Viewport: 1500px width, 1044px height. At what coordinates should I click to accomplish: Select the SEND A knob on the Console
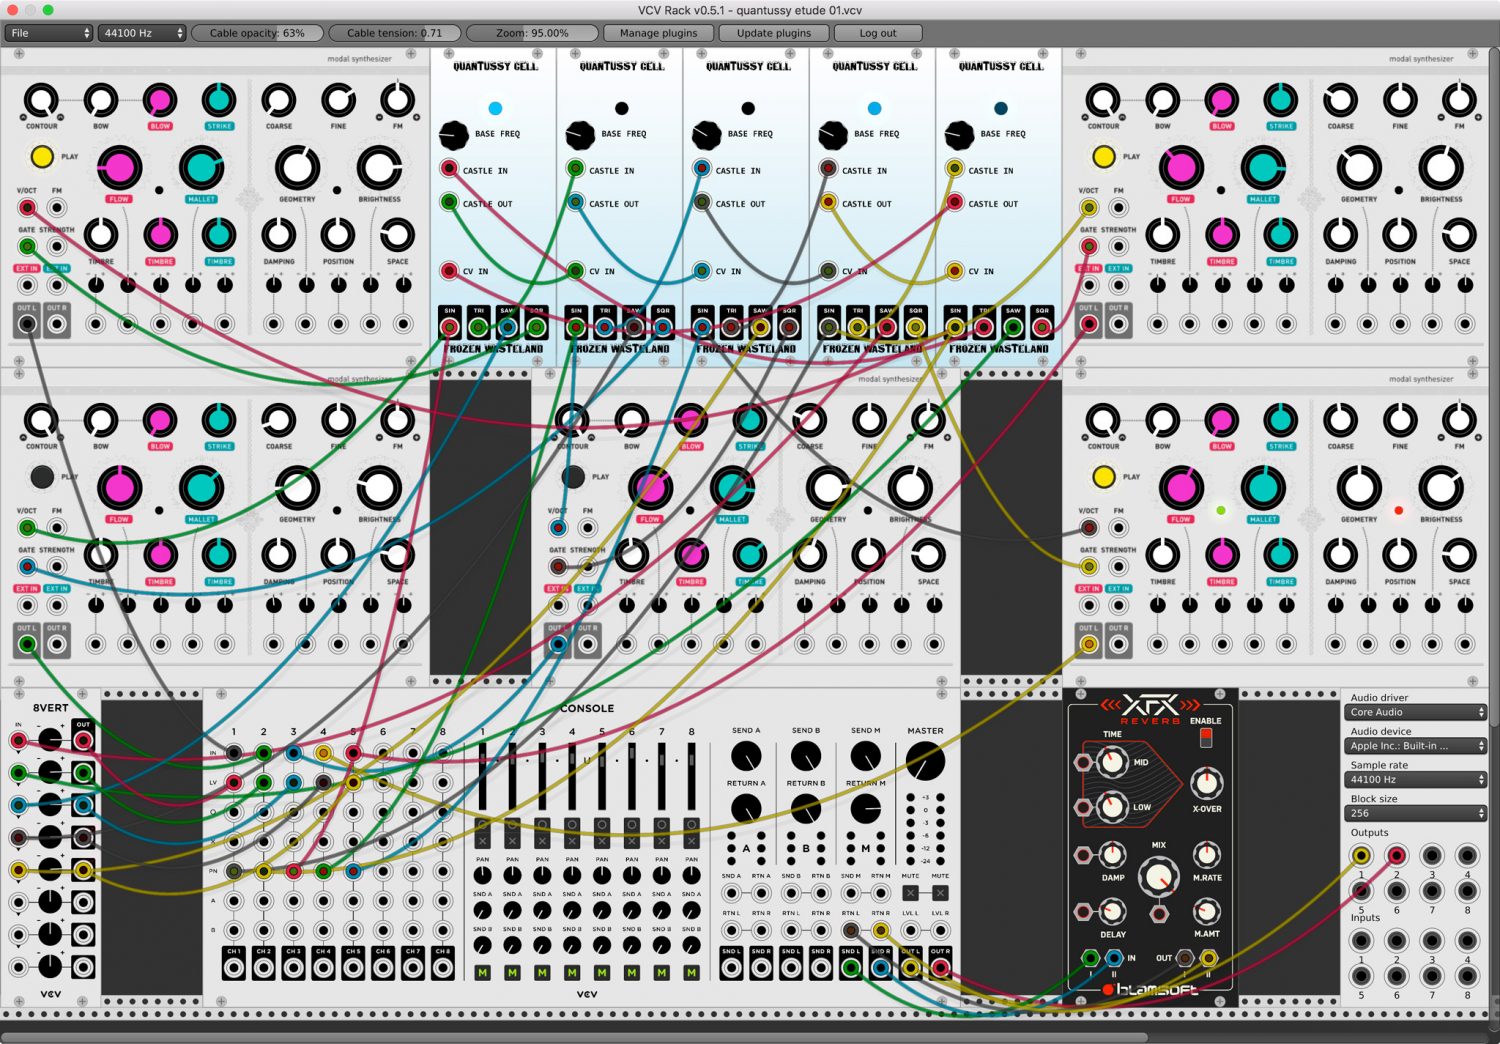(x=746, y=756)
